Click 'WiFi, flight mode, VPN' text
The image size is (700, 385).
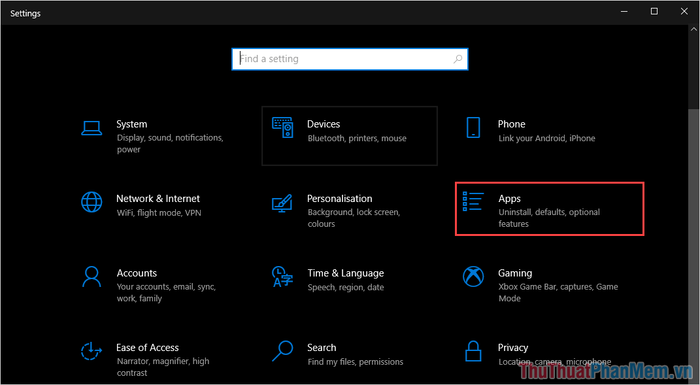159,213
